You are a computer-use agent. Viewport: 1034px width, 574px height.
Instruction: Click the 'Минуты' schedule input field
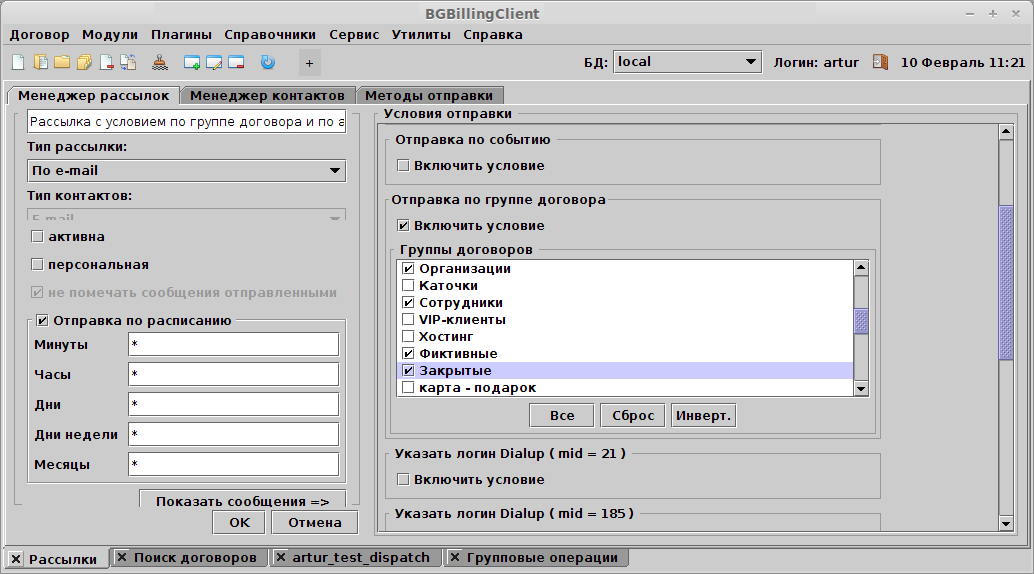(233, 345)
